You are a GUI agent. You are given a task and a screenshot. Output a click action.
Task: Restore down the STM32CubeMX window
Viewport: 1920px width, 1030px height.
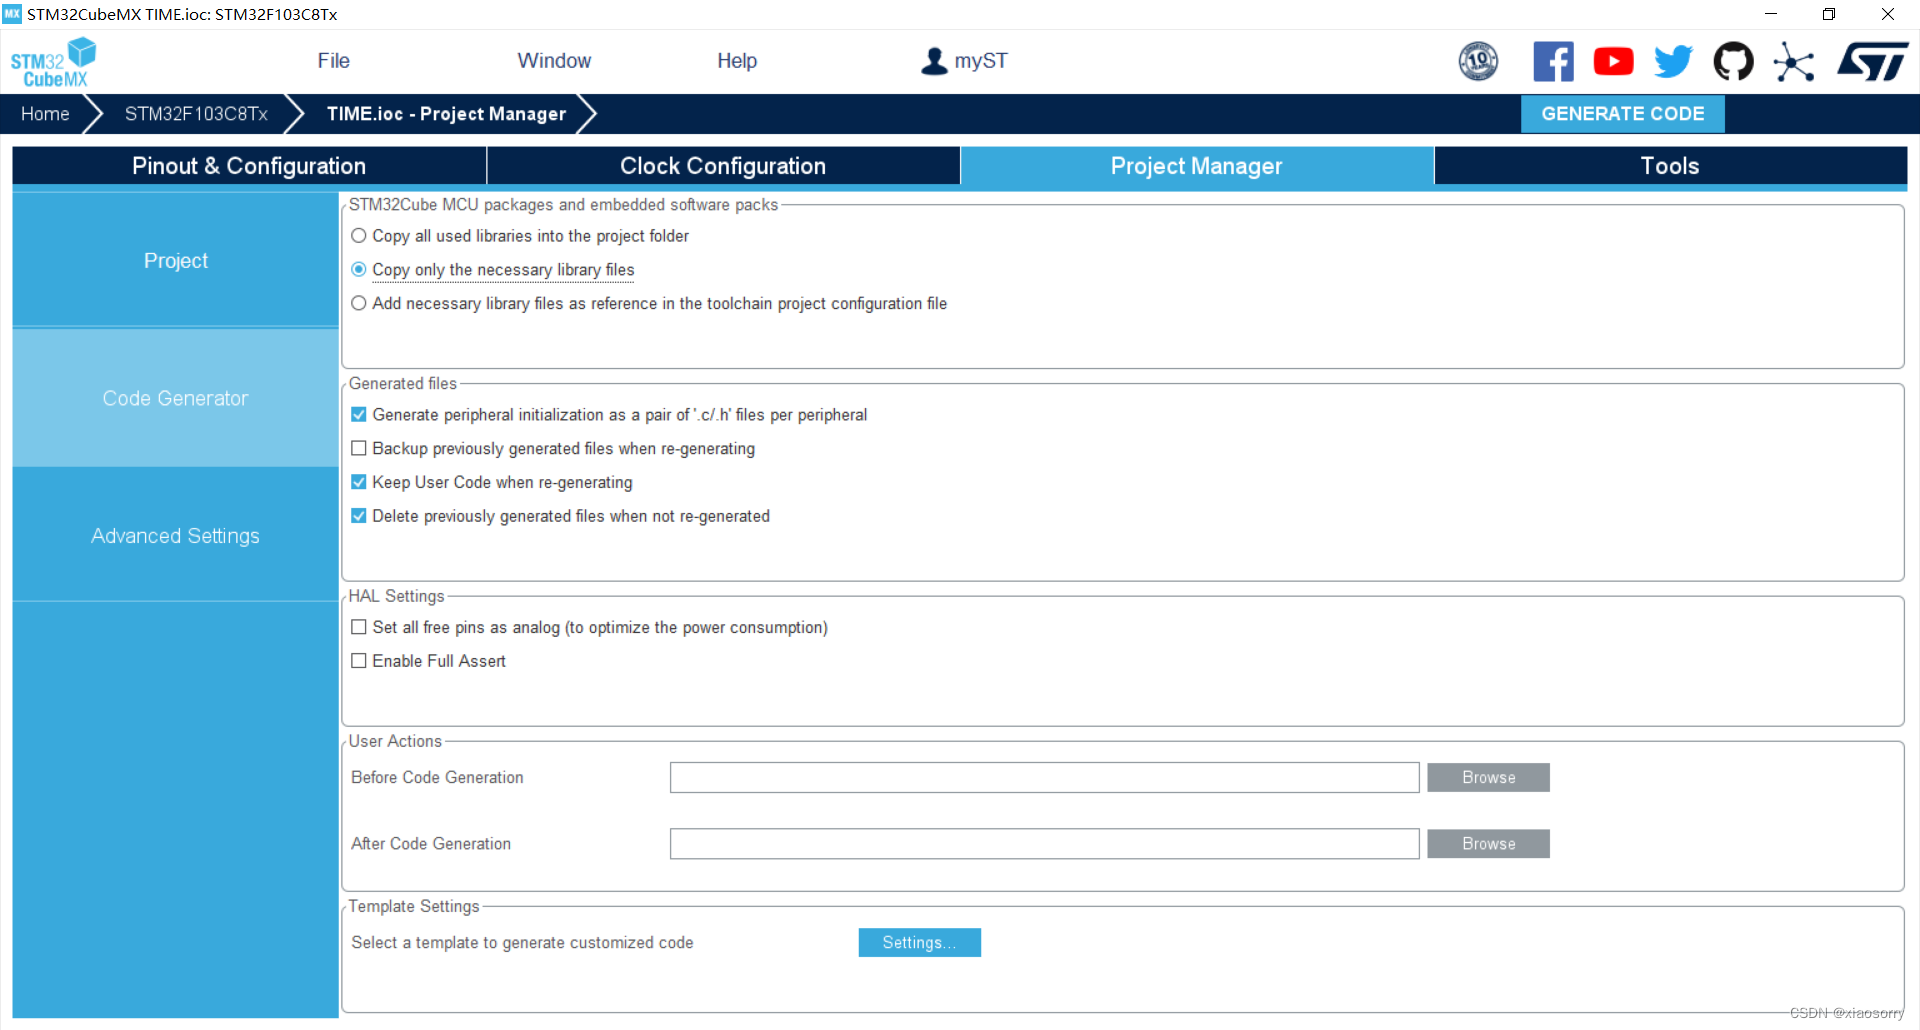(1829, 14)
